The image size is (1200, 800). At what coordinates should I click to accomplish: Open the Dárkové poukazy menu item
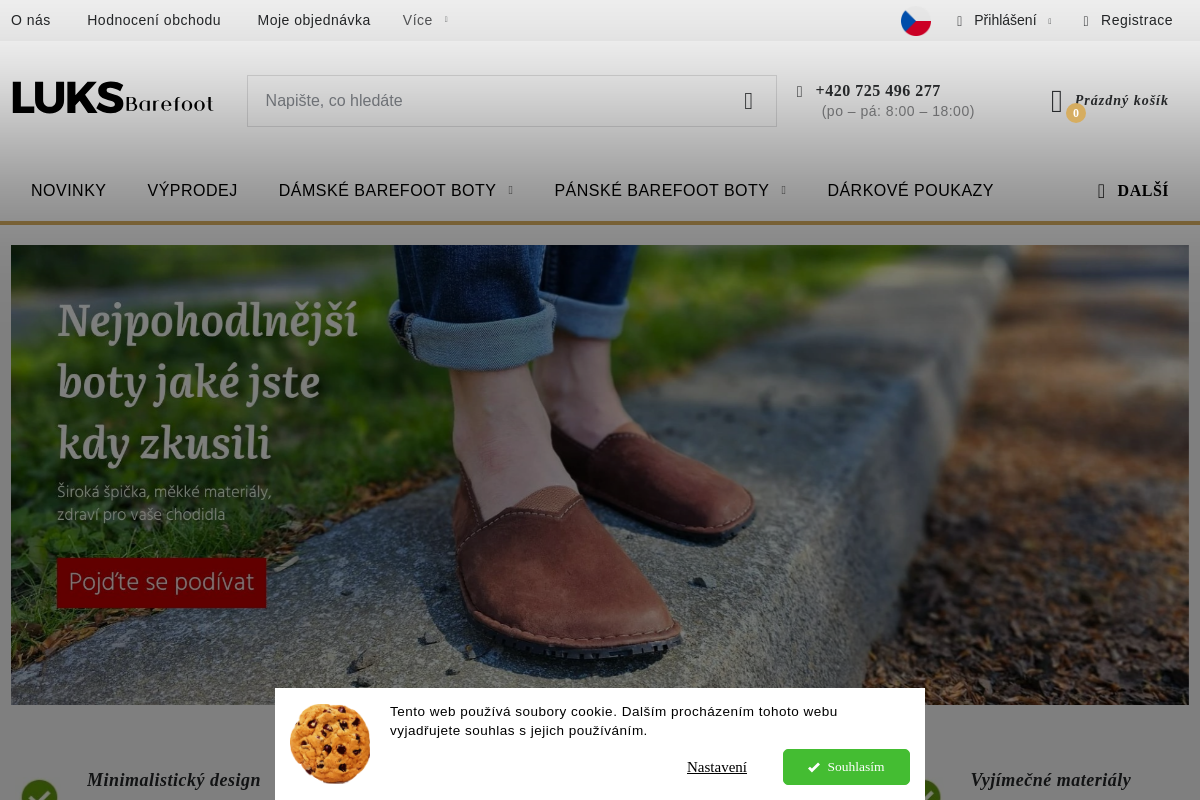click(x=910, y=191)
